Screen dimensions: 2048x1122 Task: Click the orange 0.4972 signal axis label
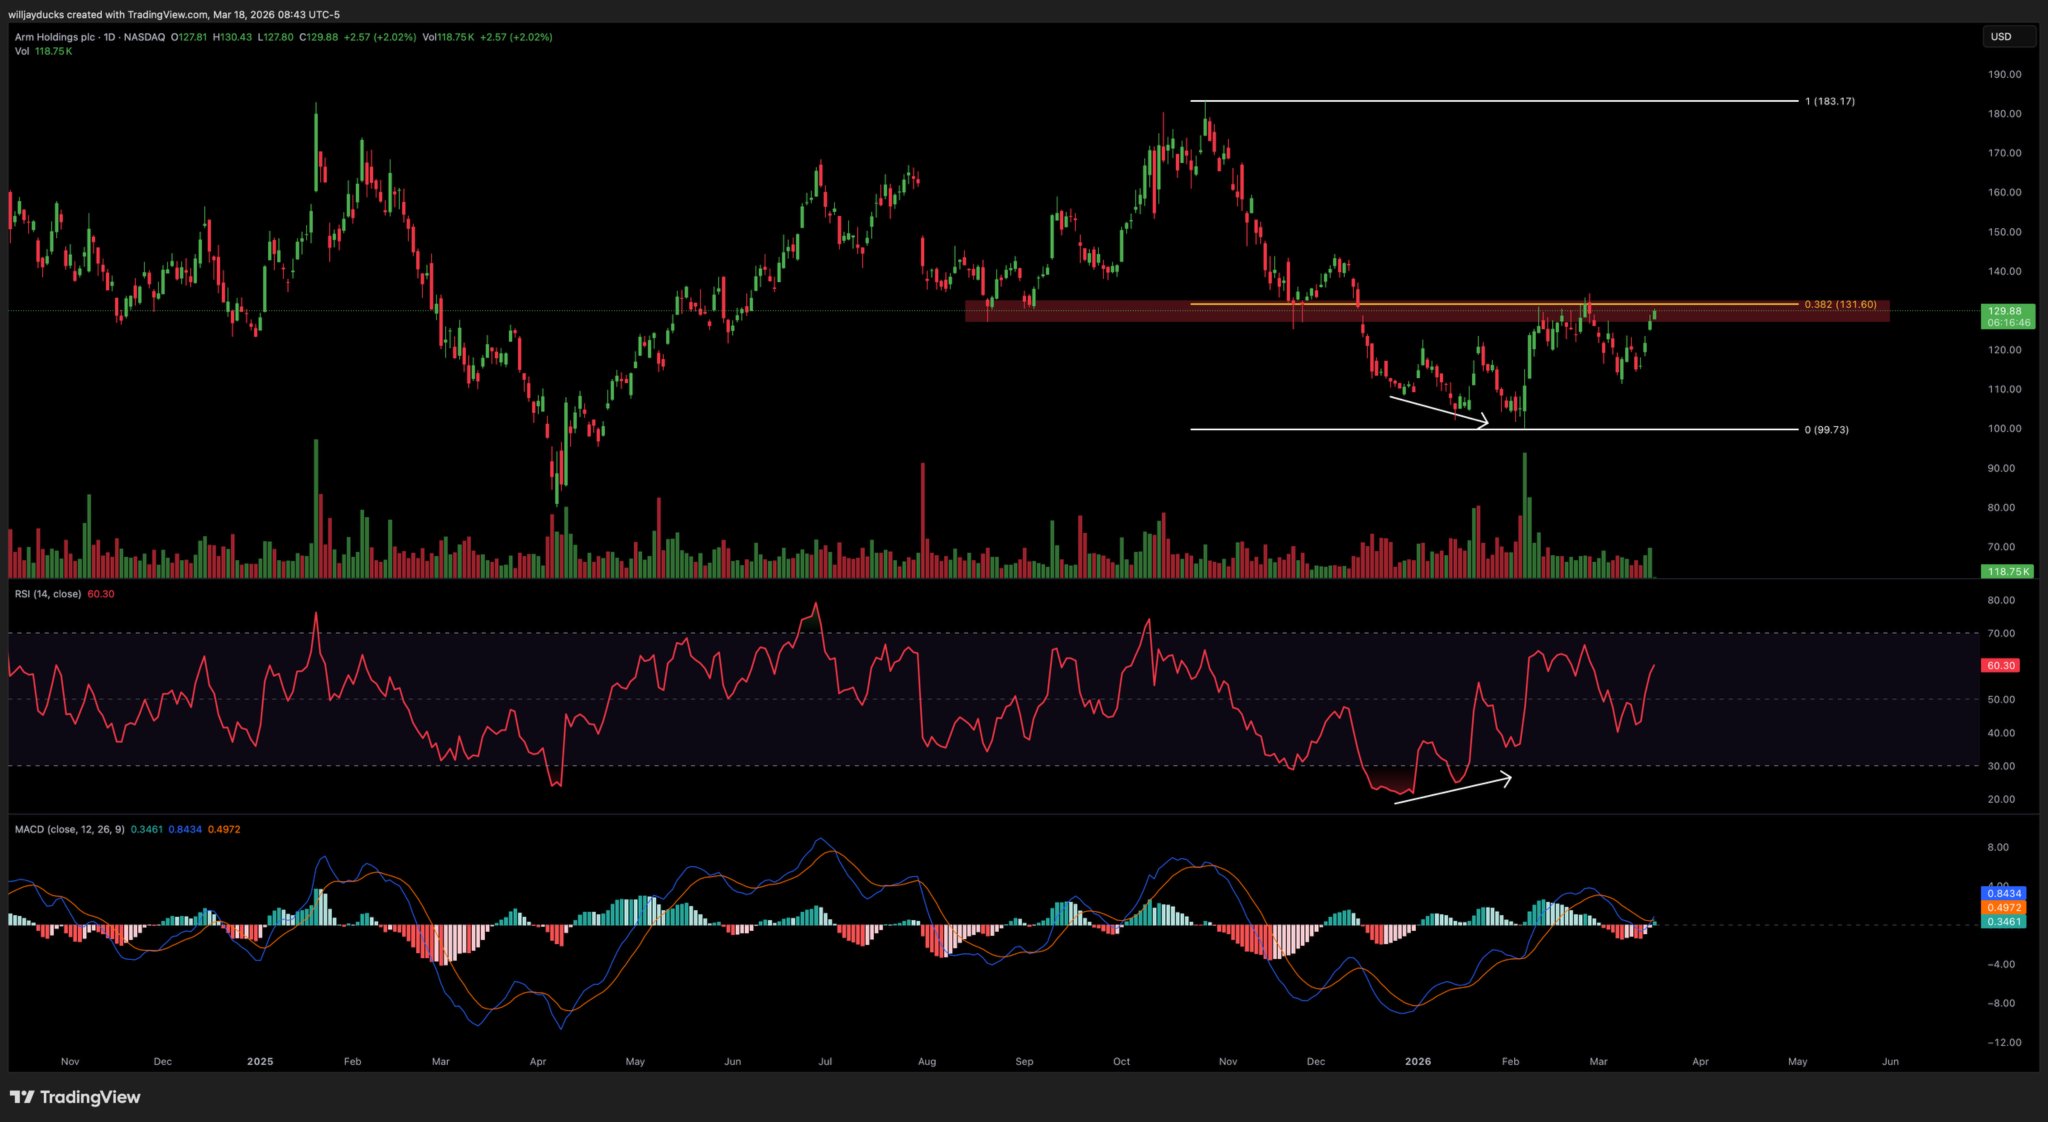coord(2003,907)
